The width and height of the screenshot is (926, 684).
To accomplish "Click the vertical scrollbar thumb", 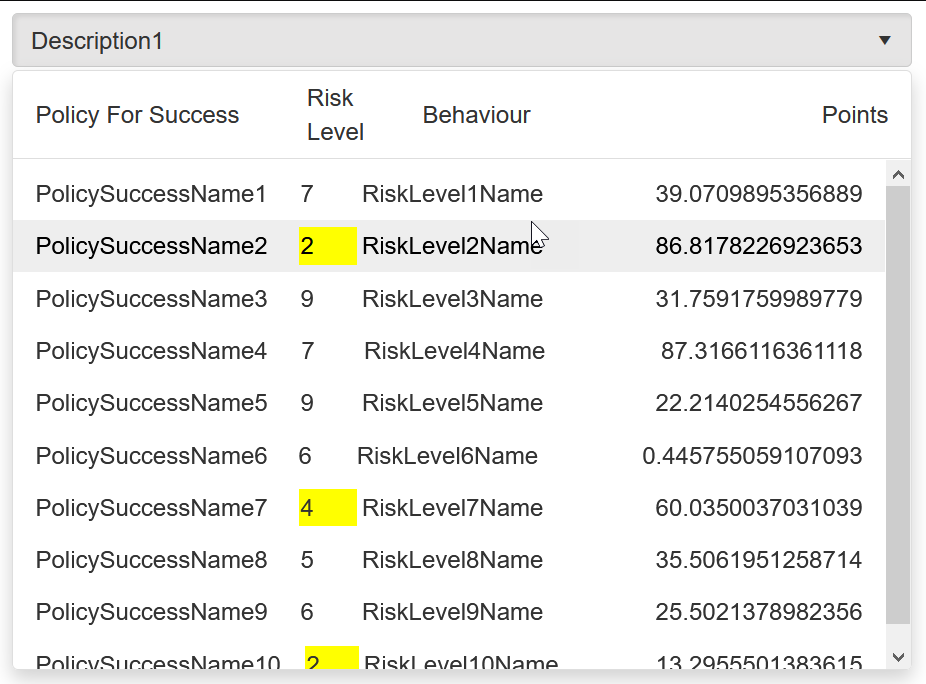I will coord(898,400).
